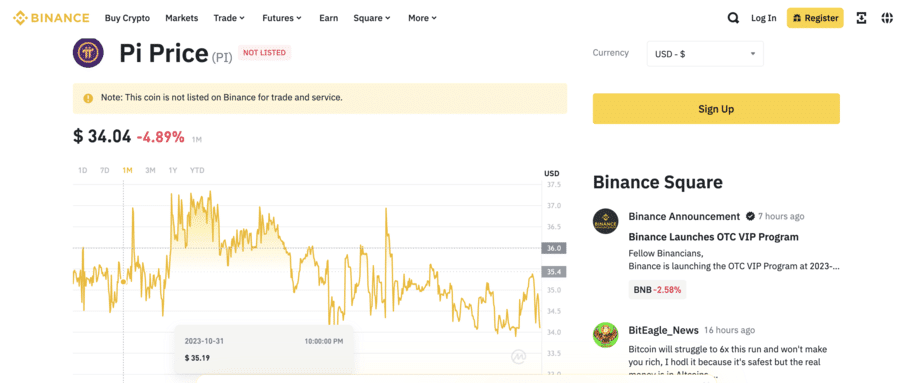
Task: Click the Register button
Action: 815,18
